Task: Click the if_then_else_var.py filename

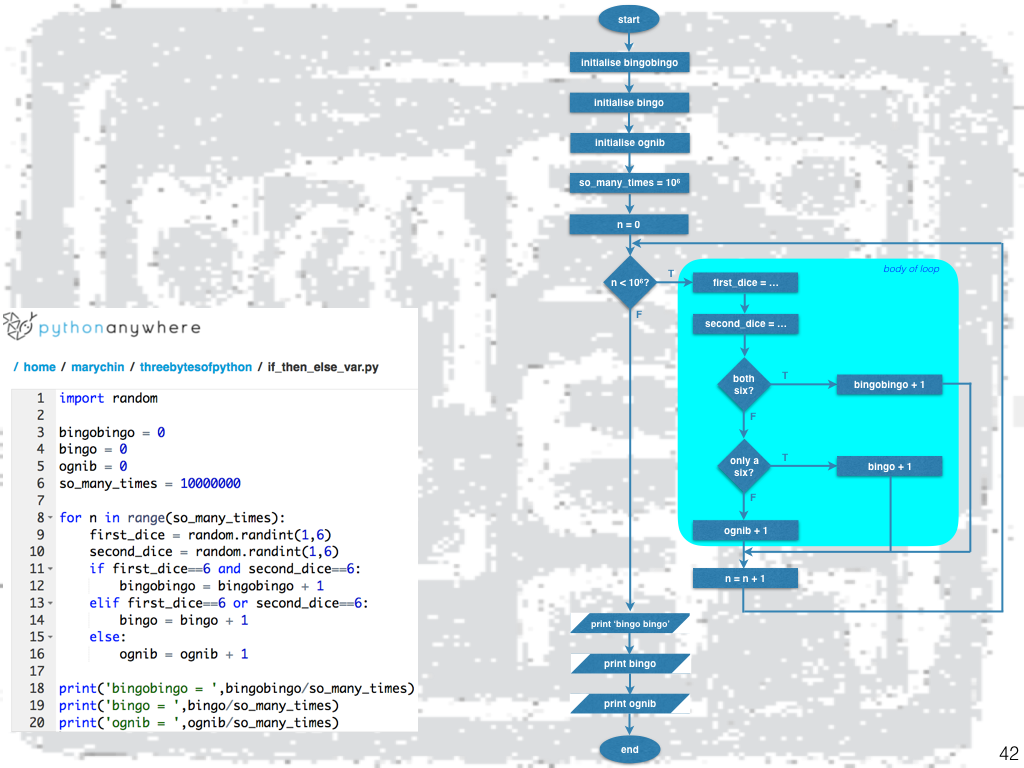Action: [x=323, y=367]
